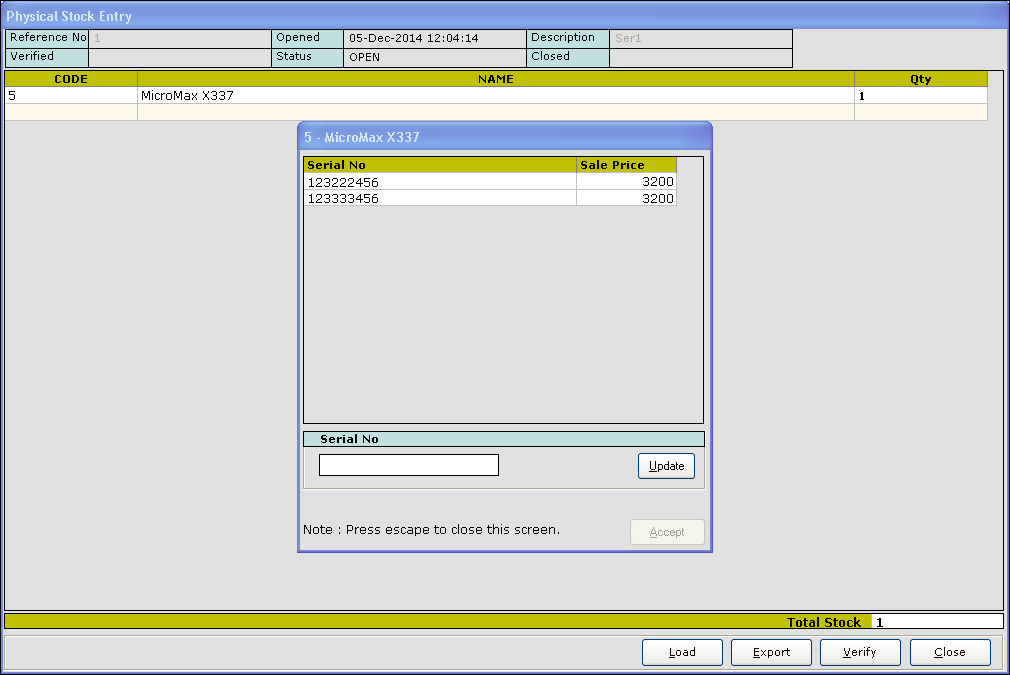Click the Total Stock value field
The height and width of the screenshot is (675, 1010).
point(937,622)
